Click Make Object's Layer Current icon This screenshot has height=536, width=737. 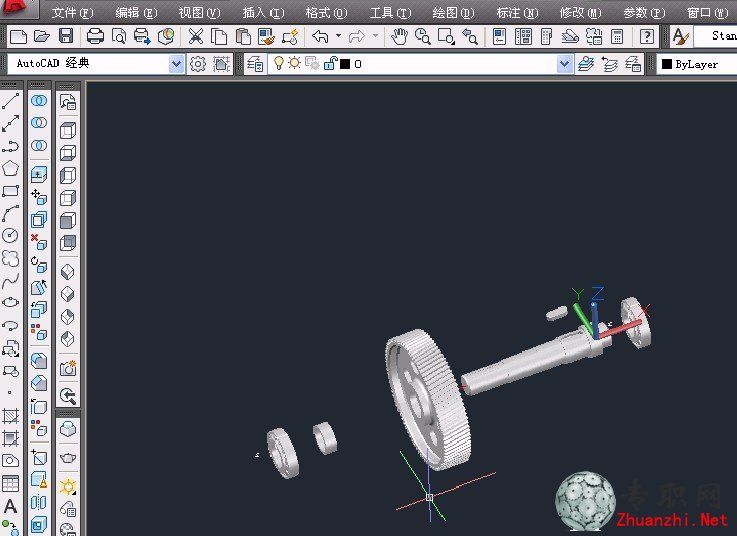click(586, 64)
